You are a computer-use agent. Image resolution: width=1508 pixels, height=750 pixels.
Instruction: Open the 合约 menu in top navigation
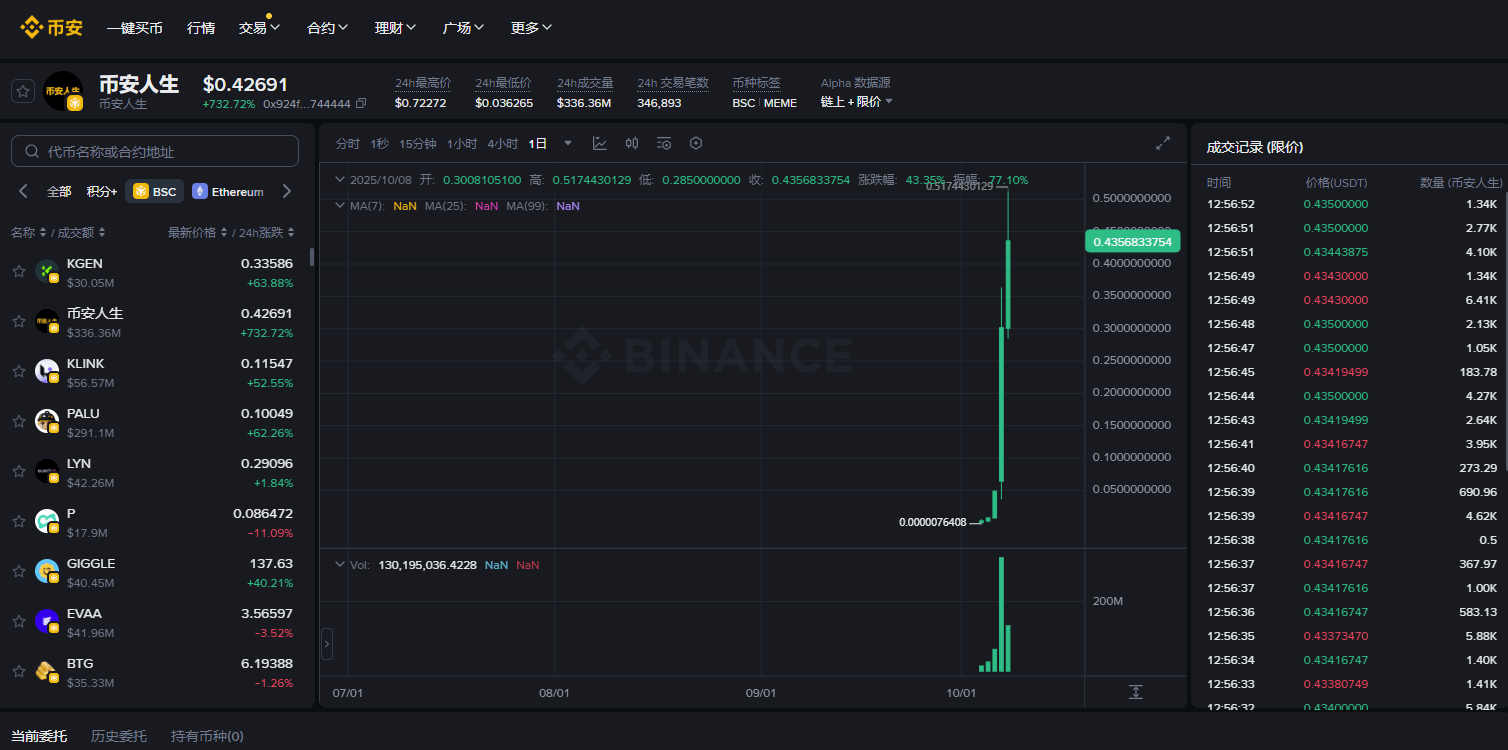click(x=327, y=27)
